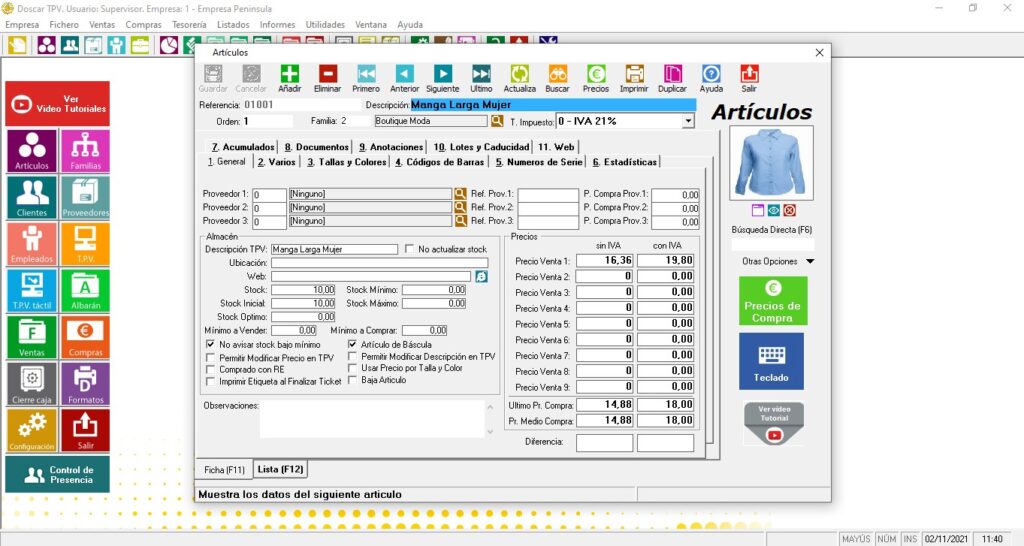Enable the No actualizar stock checkbox

[410, 249]
